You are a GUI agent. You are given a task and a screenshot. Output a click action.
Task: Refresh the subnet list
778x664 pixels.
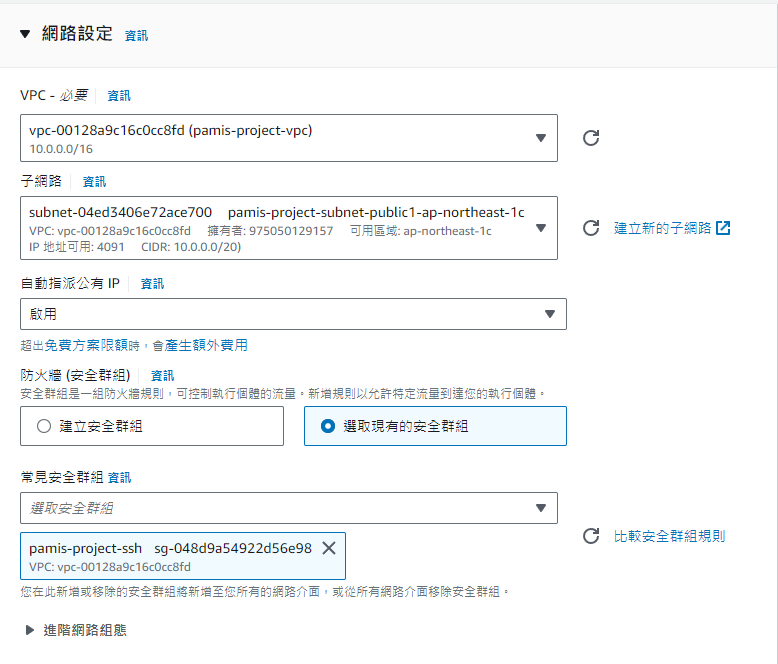(x=590, y=228)
